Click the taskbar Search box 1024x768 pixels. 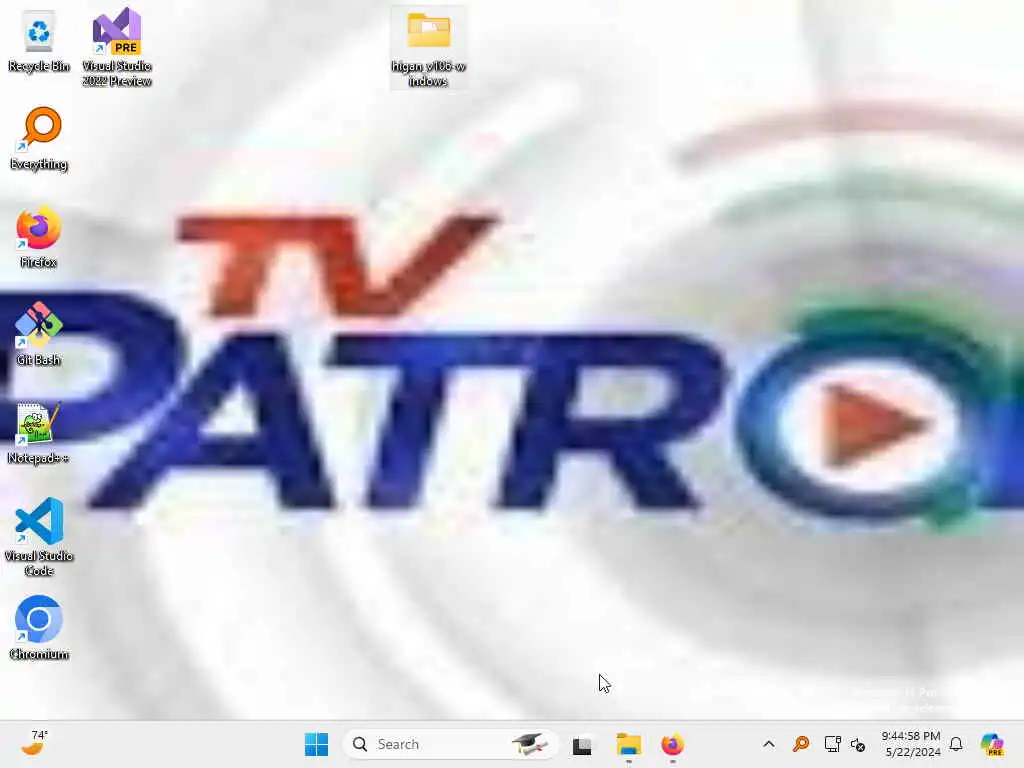pyautogui.click(x=450, y=744)
